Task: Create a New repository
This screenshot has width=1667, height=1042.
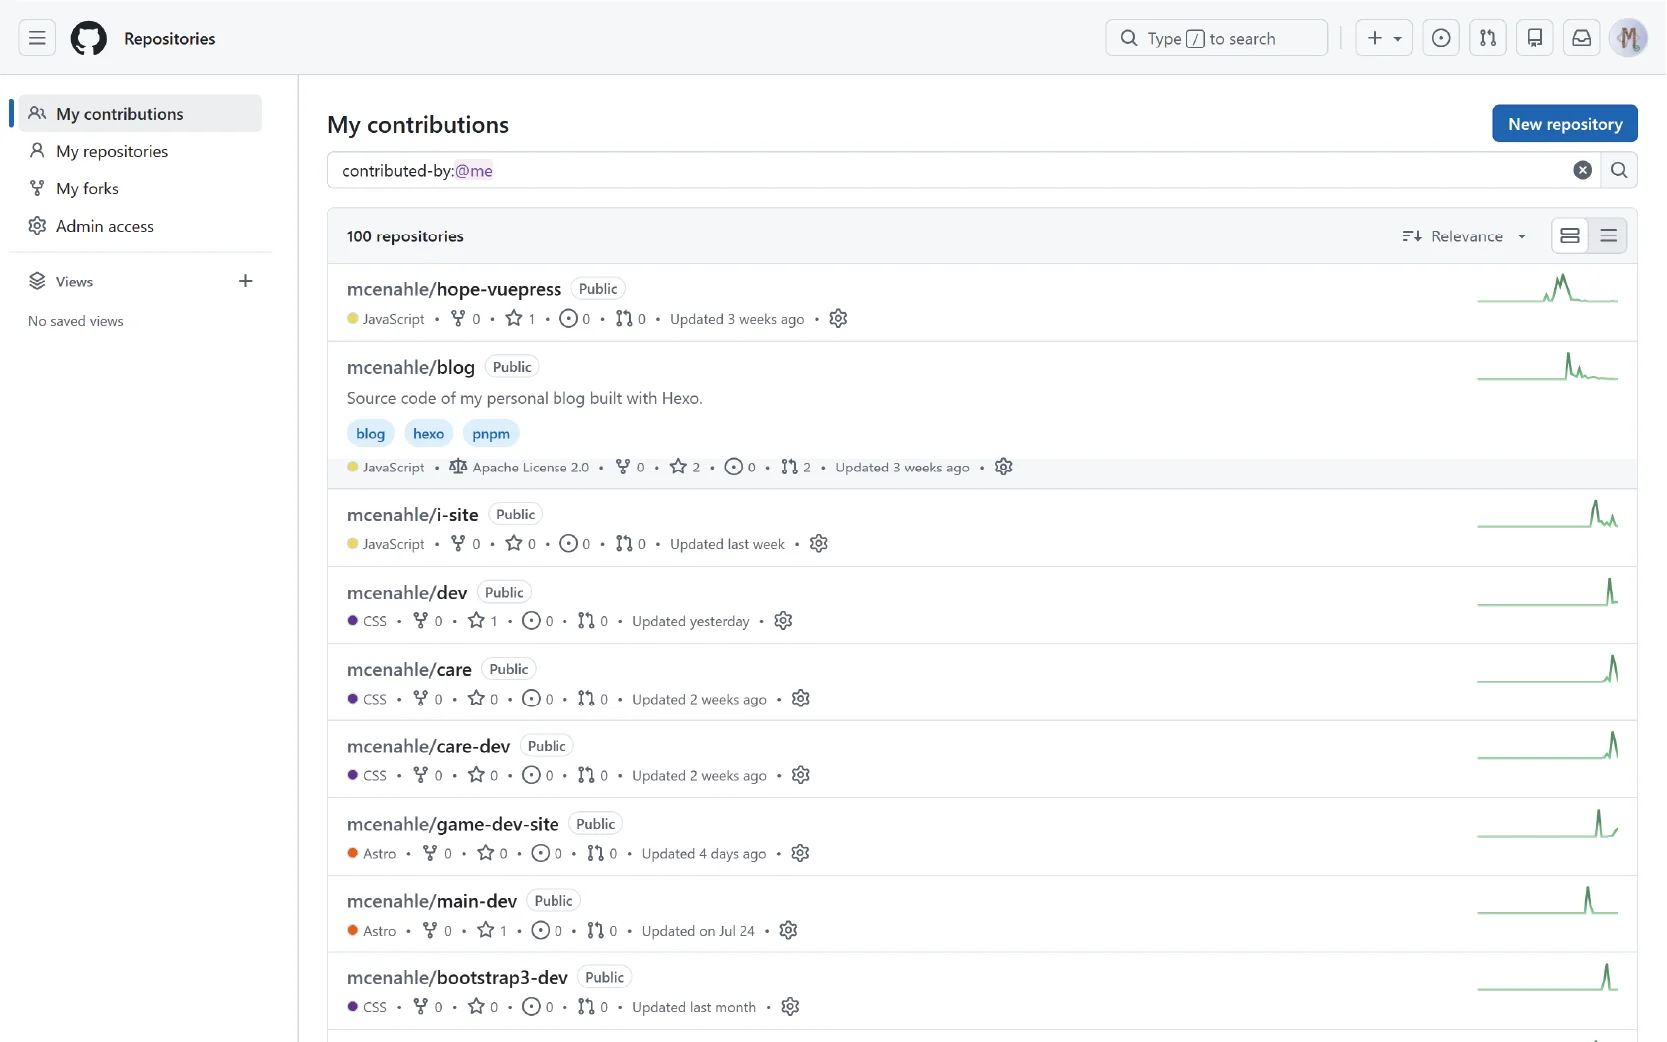Action: (1565, 124)
